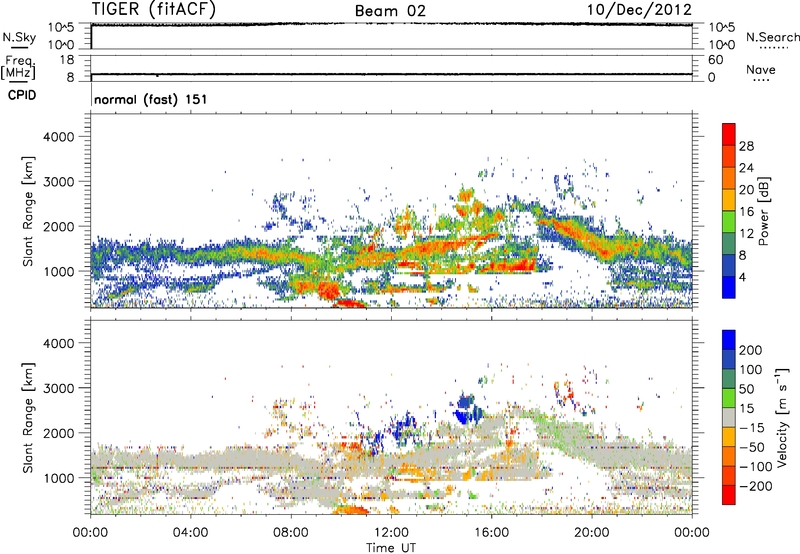Screen dimensions: 800x554
Task: Click the 'Velocity [m s-1]' colorbar label
Action: (x=782, y=417)
